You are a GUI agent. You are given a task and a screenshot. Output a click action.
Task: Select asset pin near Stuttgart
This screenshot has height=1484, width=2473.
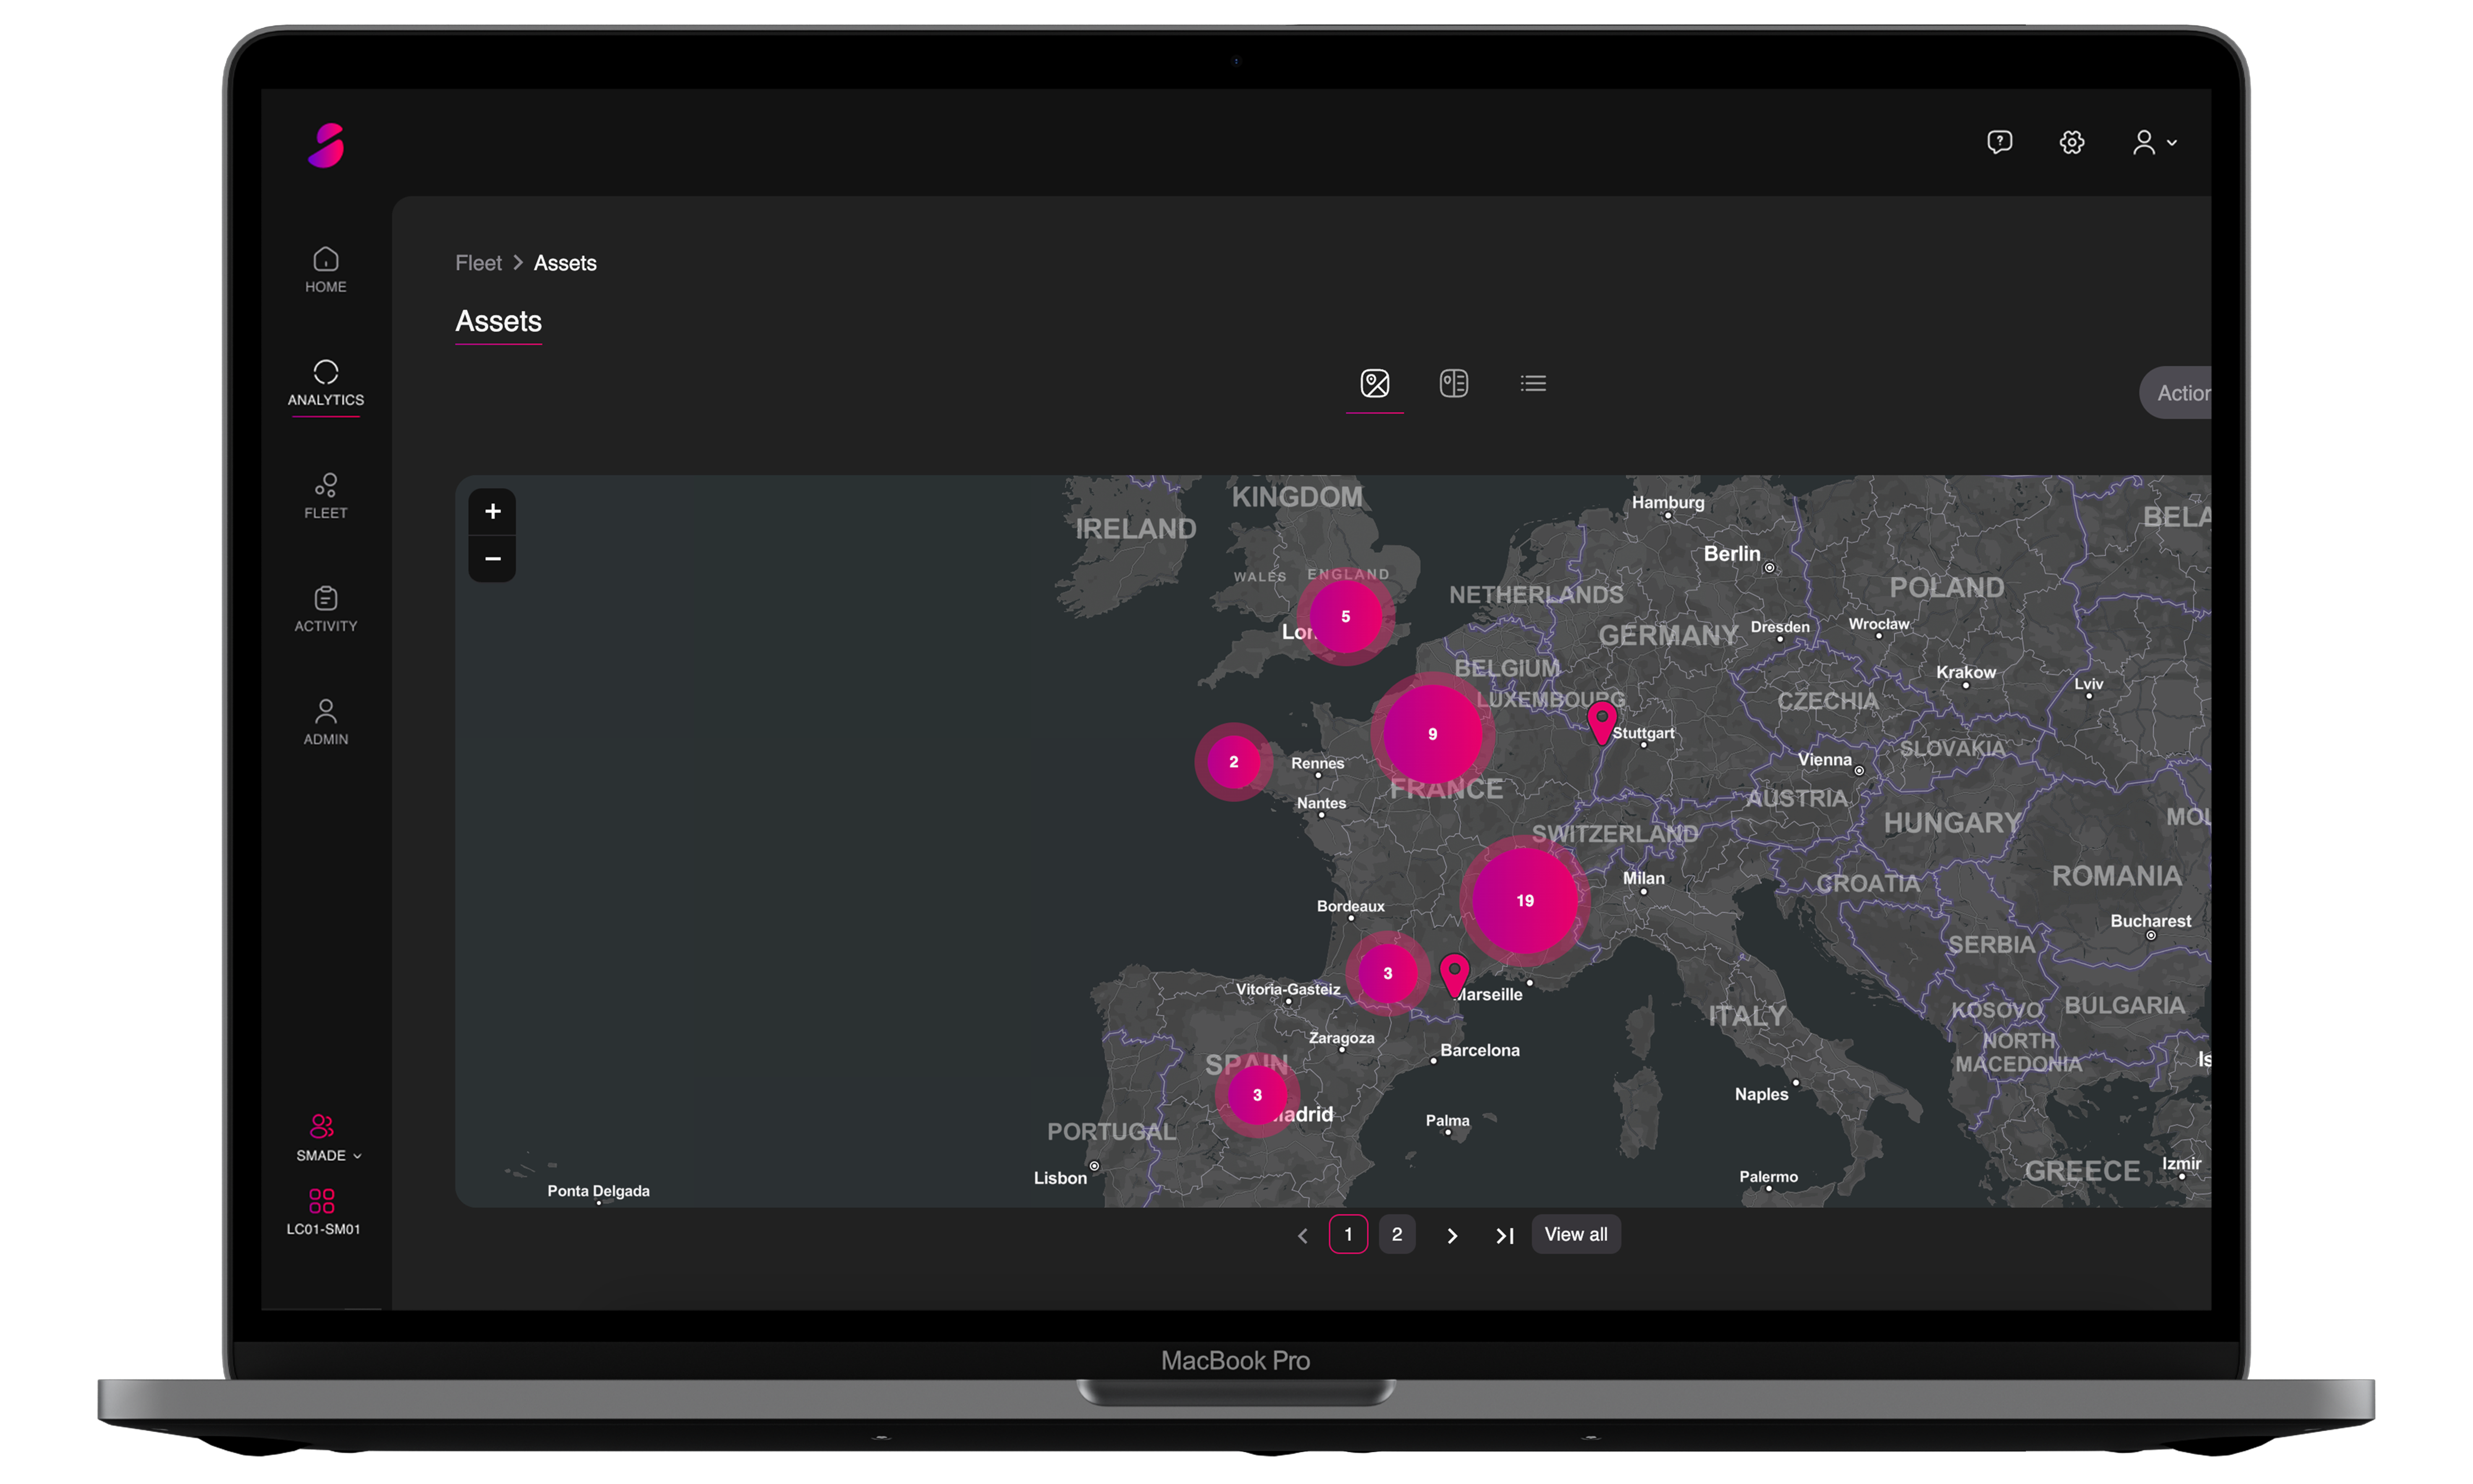tap(1602, 722)
